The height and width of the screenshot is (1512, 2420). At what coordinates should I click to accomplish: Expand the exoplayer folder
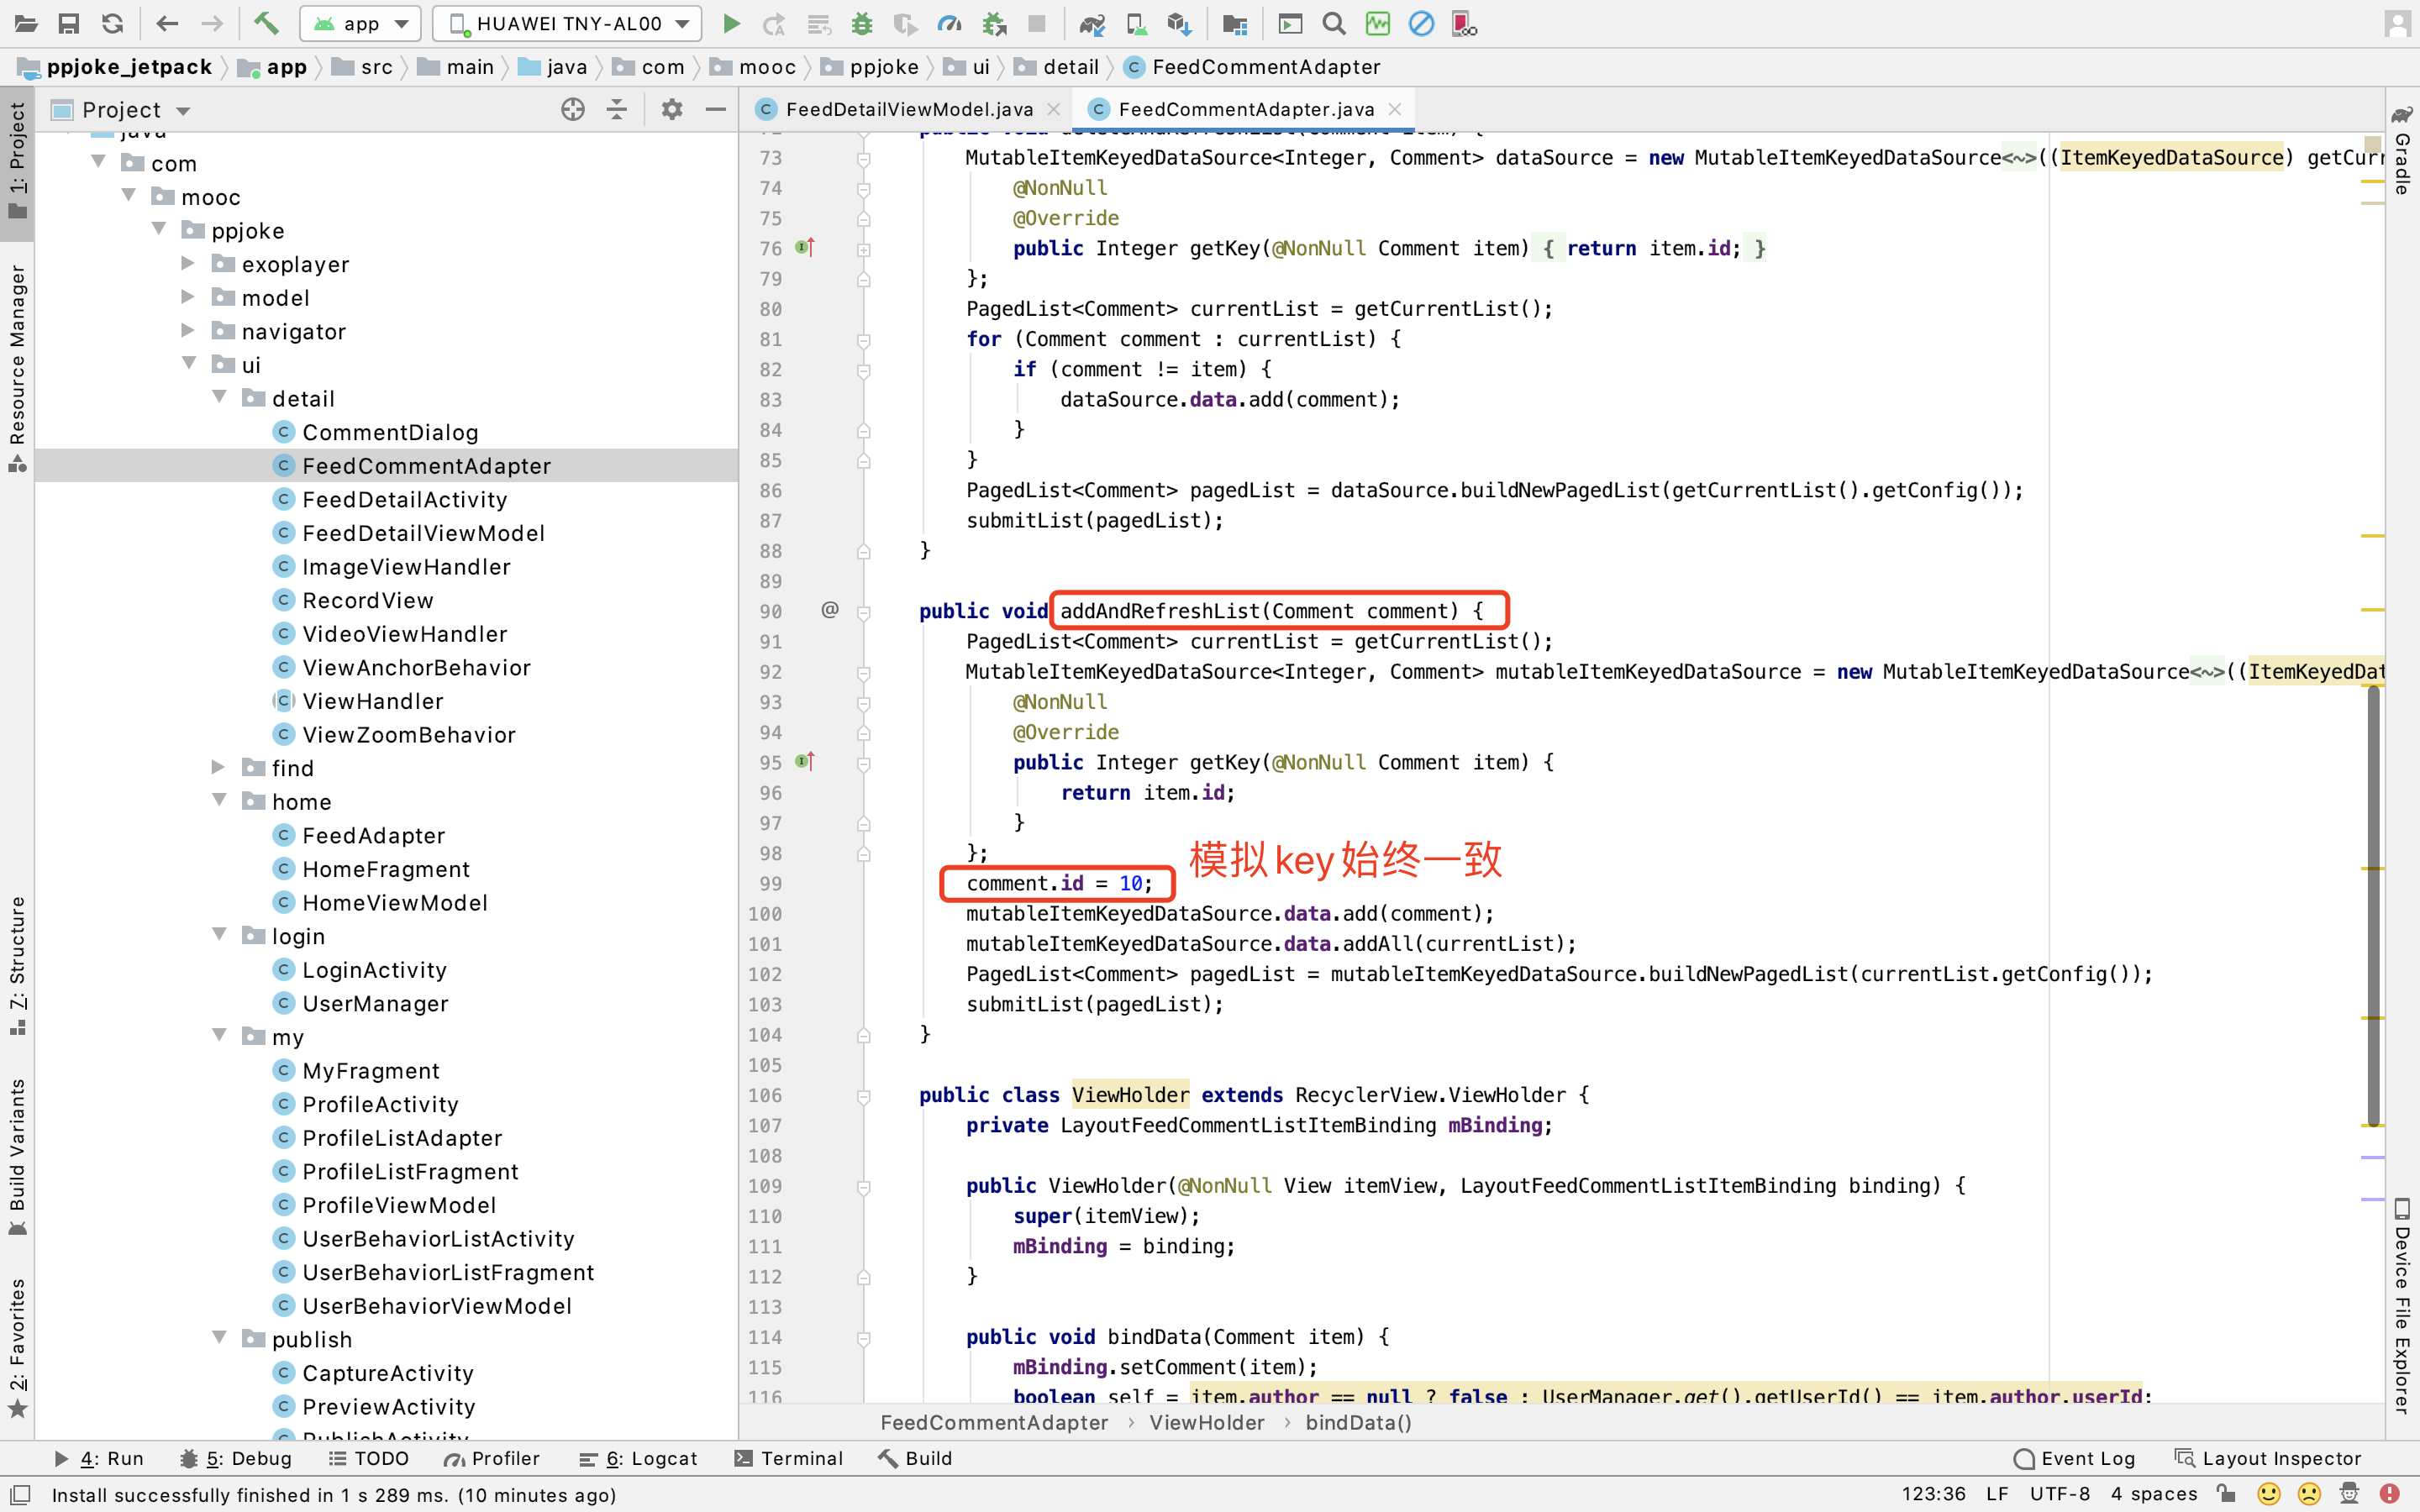[188, 264]
